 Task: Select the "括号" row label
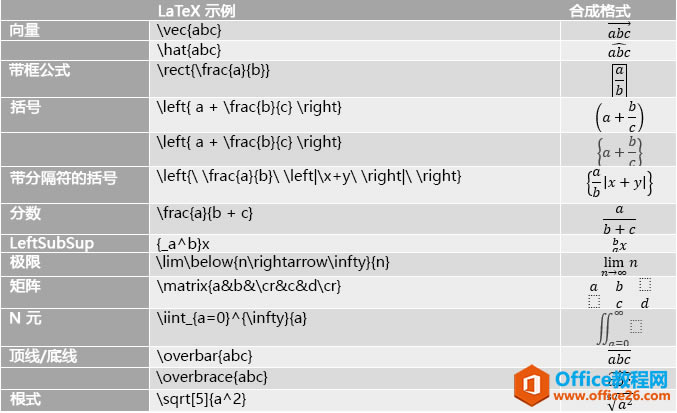click(x=25, y=106)
